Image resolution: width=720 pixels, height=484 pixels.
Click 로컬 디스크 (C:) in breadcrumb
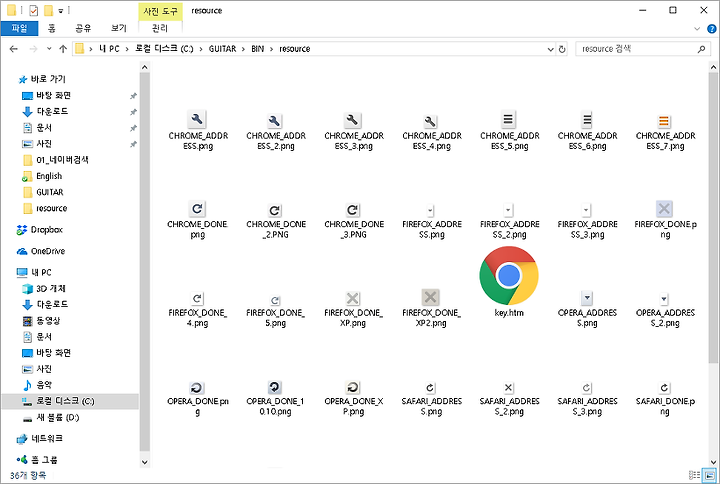[164, 49]
